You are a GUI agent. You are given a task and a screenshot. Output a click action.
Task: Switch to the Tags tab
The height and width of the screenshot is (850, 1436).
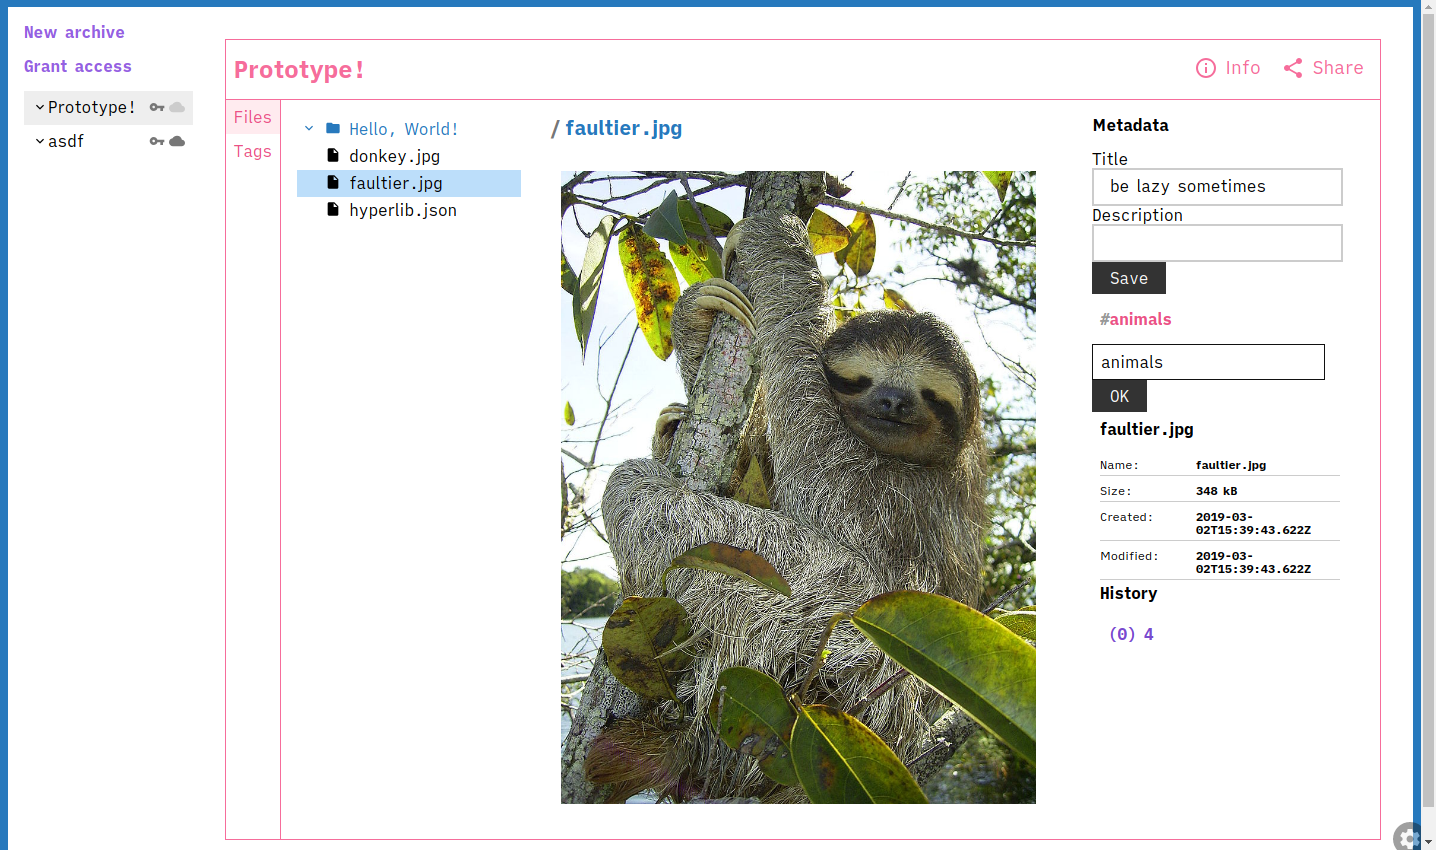(252, 151)
